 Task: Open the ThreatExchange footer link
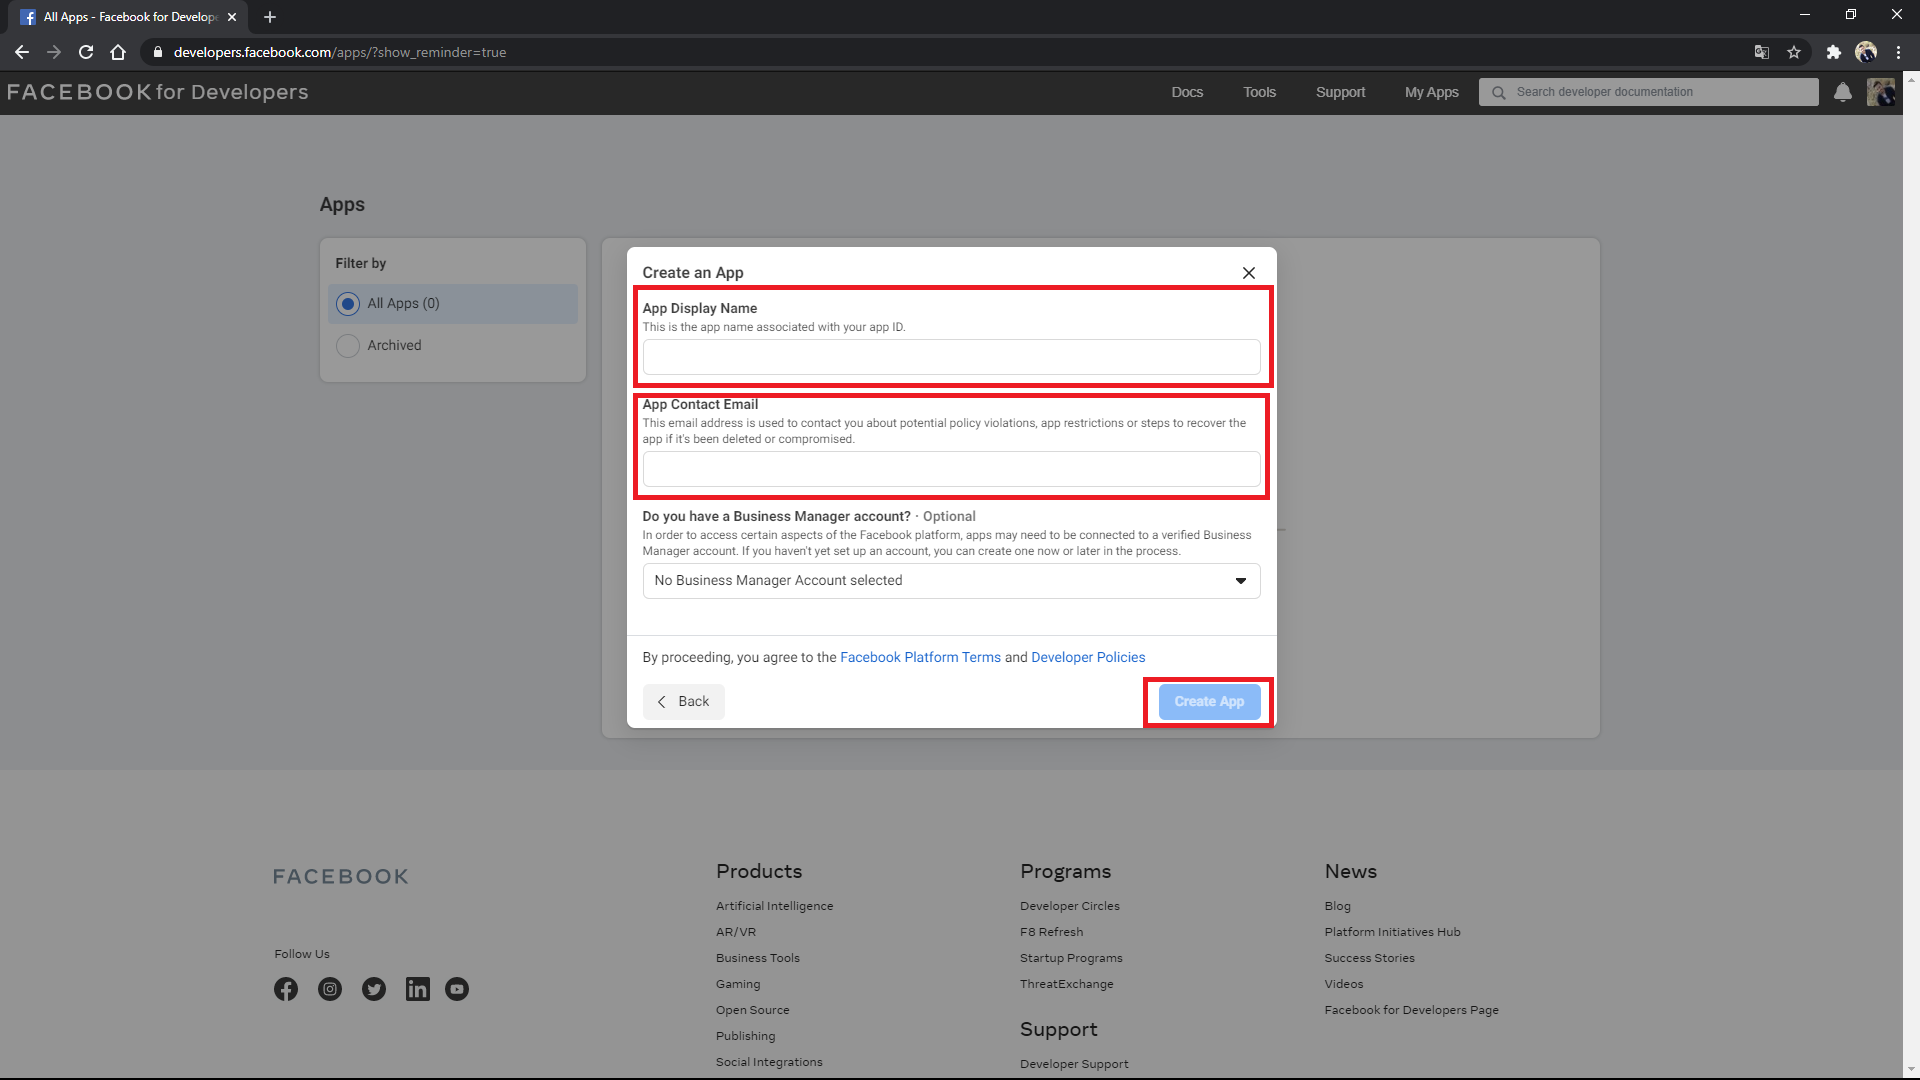(1066, 984)
